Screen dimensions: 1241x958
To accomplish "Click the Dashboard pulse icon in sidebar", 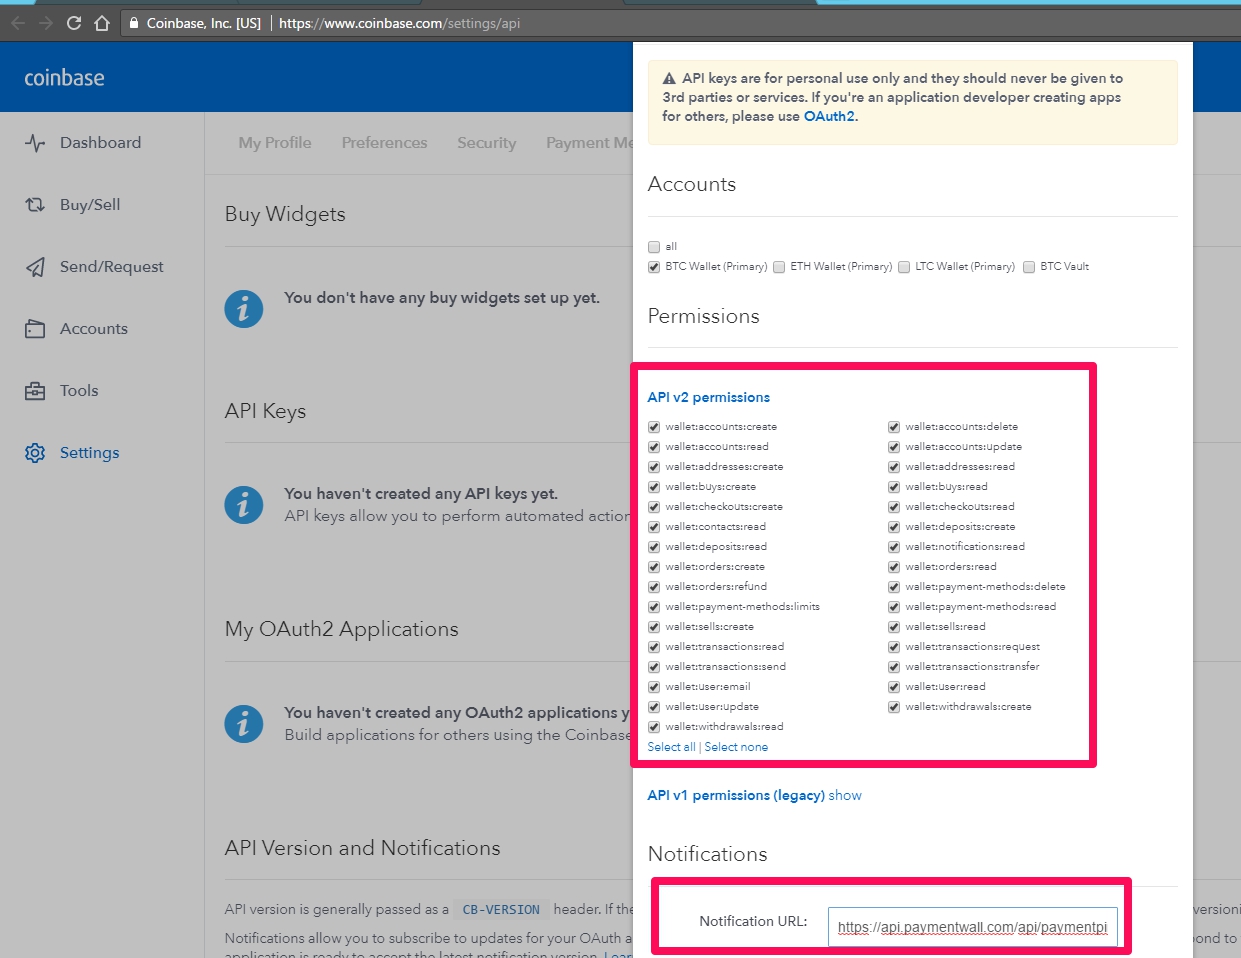I will [x=35, y=143].
